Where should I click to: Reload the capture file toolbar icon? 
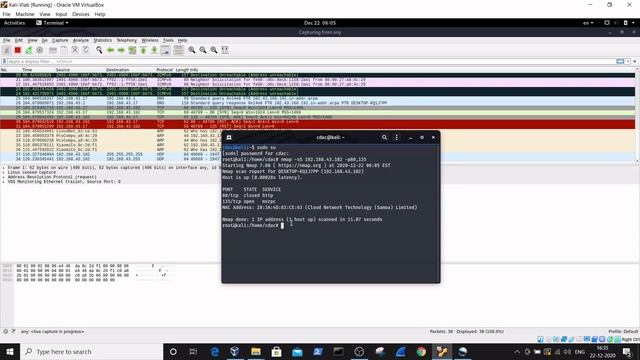(86, 50)
